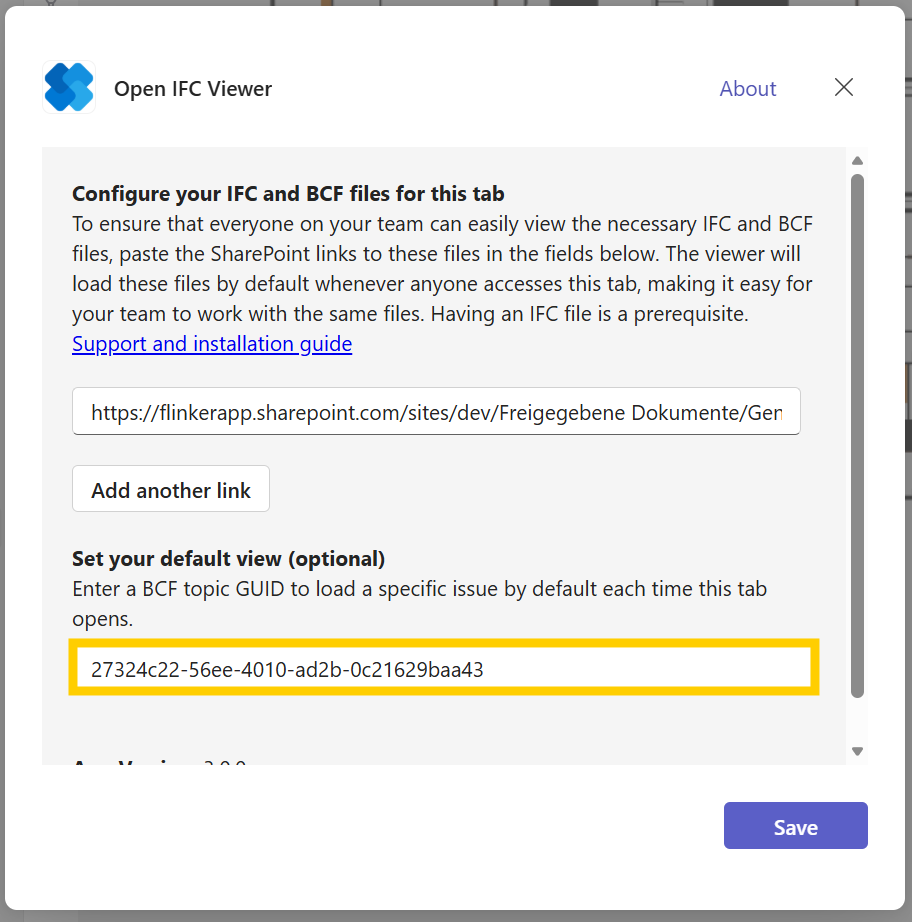Click the Add another link button
The width and height of the screenshot is (912, 922).
click(x=170, y=488)
